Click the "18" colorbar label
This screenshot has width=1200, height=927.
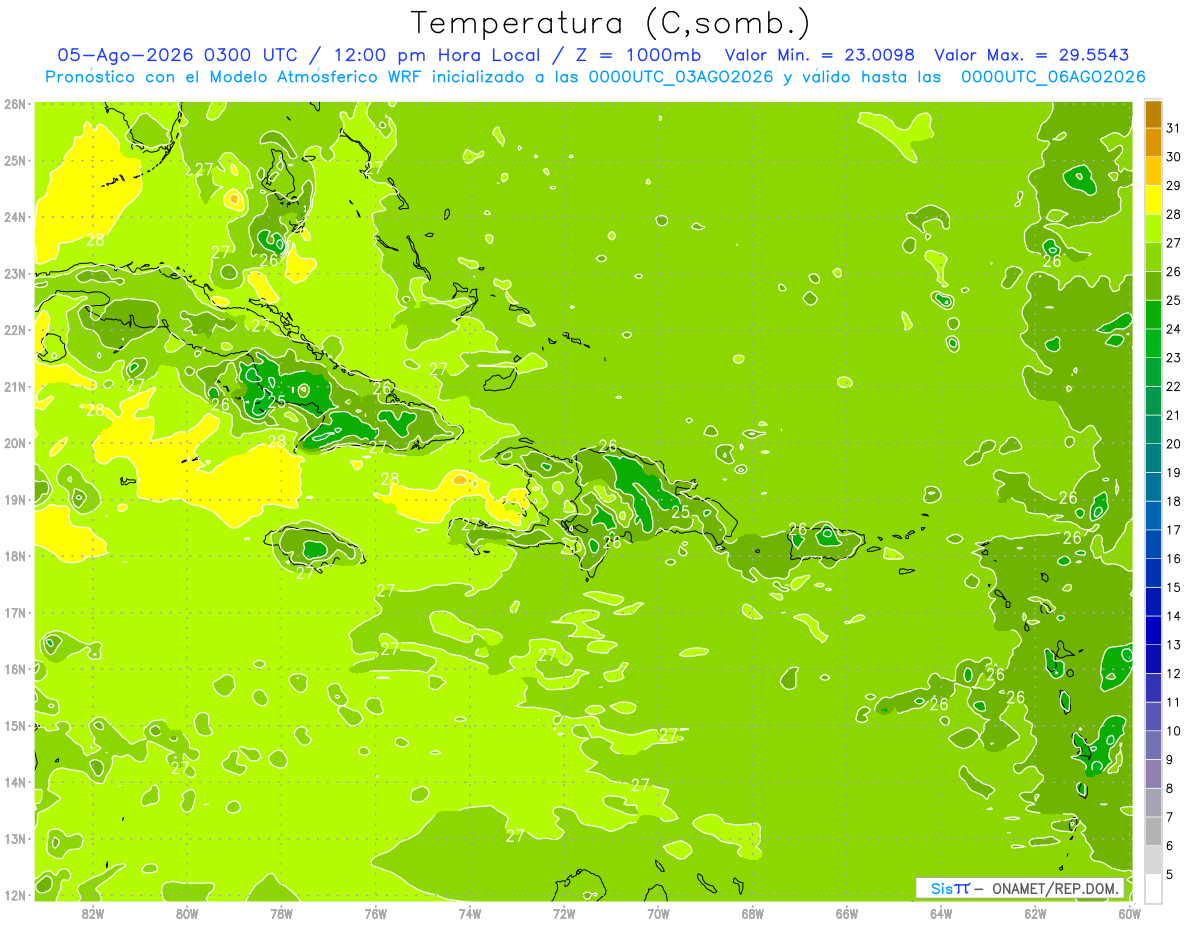tap(1173, 501)
